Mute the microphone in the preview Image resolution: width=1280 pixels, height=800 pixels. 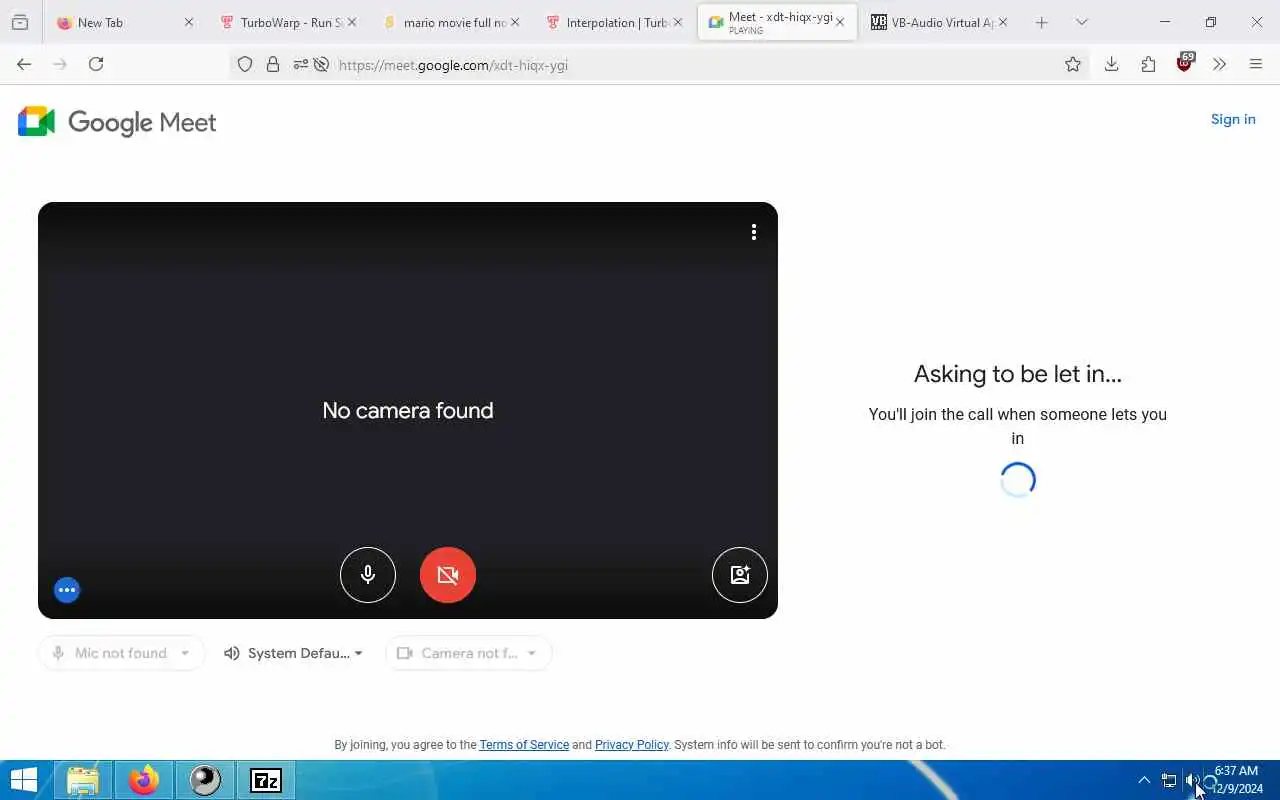tap(368, 575)
